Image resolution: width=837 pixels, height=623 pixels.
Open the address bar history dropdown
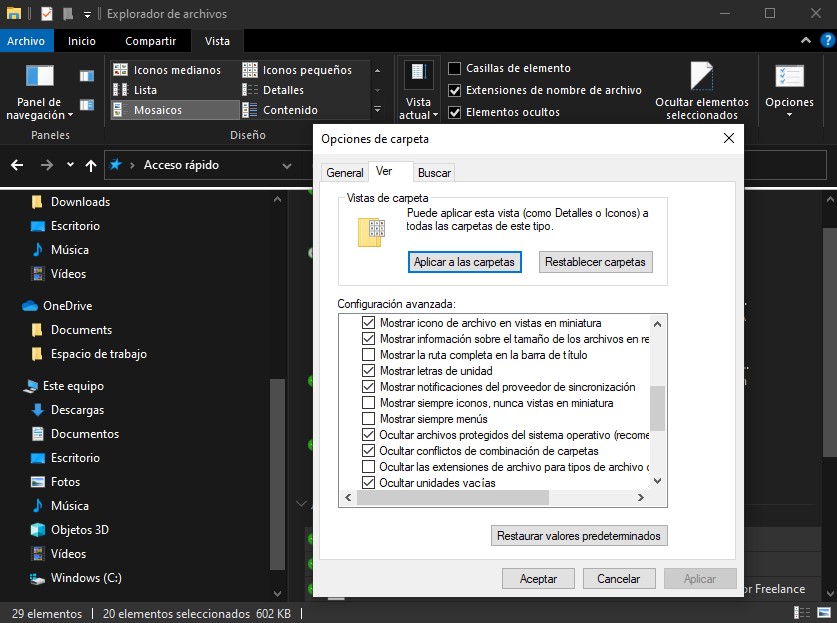tap(287, 165)
